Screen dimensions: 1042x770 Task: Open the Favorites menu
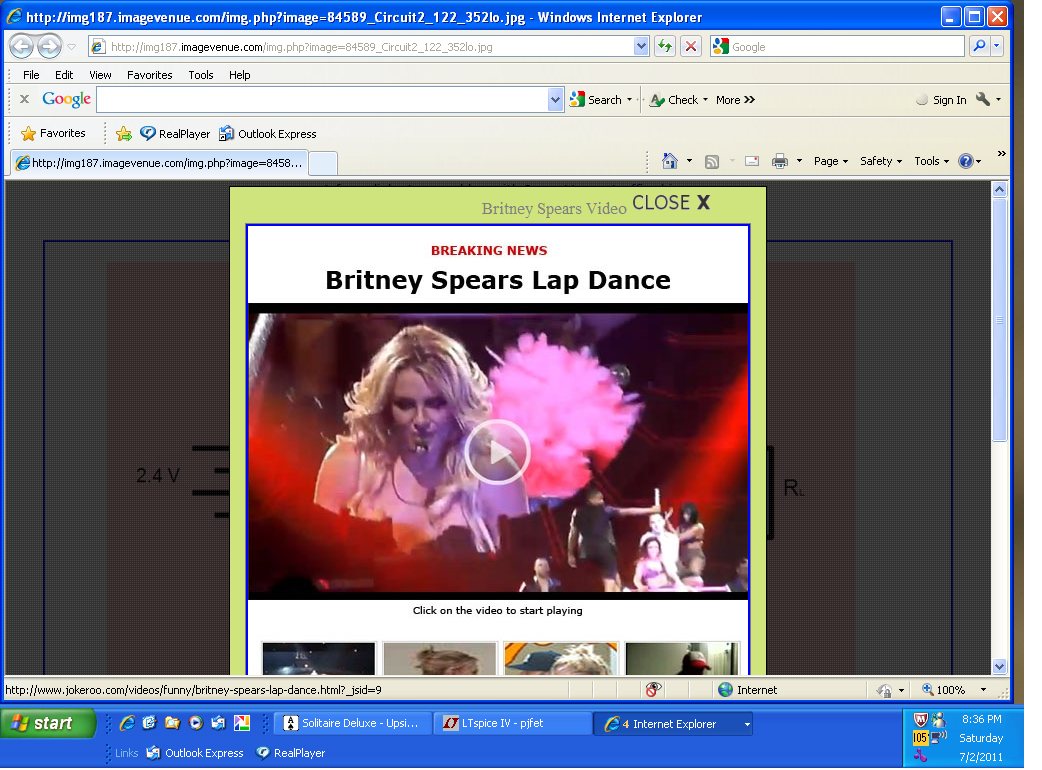pos(150,75)
